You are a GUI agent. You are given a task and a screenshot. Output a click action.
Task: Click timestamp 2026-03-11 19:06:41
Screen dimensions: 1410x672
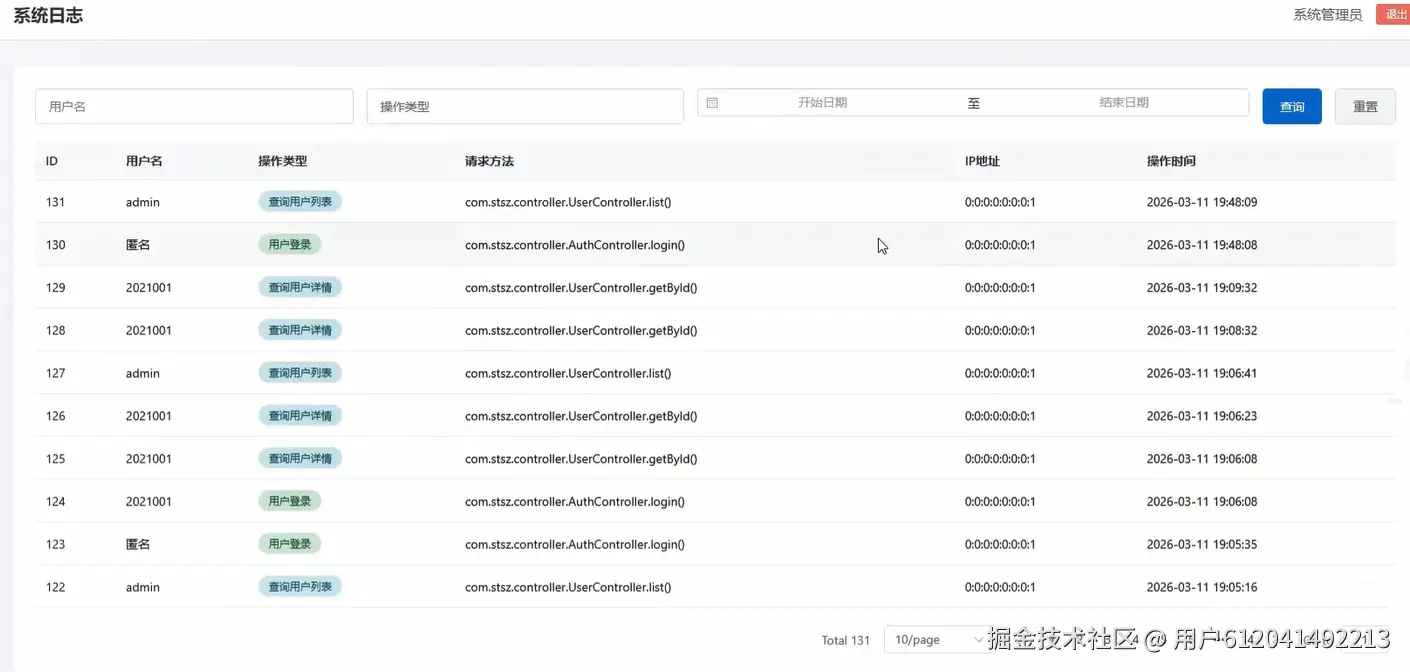click(x=1202, y=373)
